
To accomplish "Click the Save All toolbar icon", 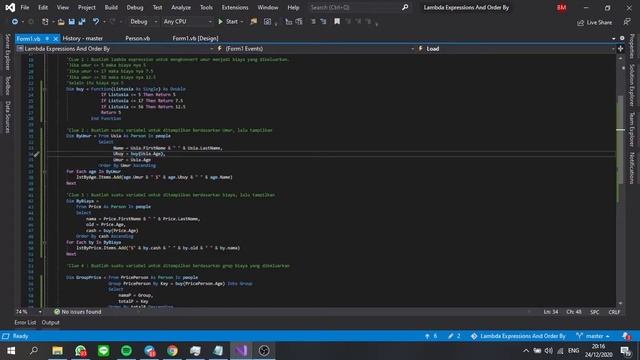I will 82,22.
